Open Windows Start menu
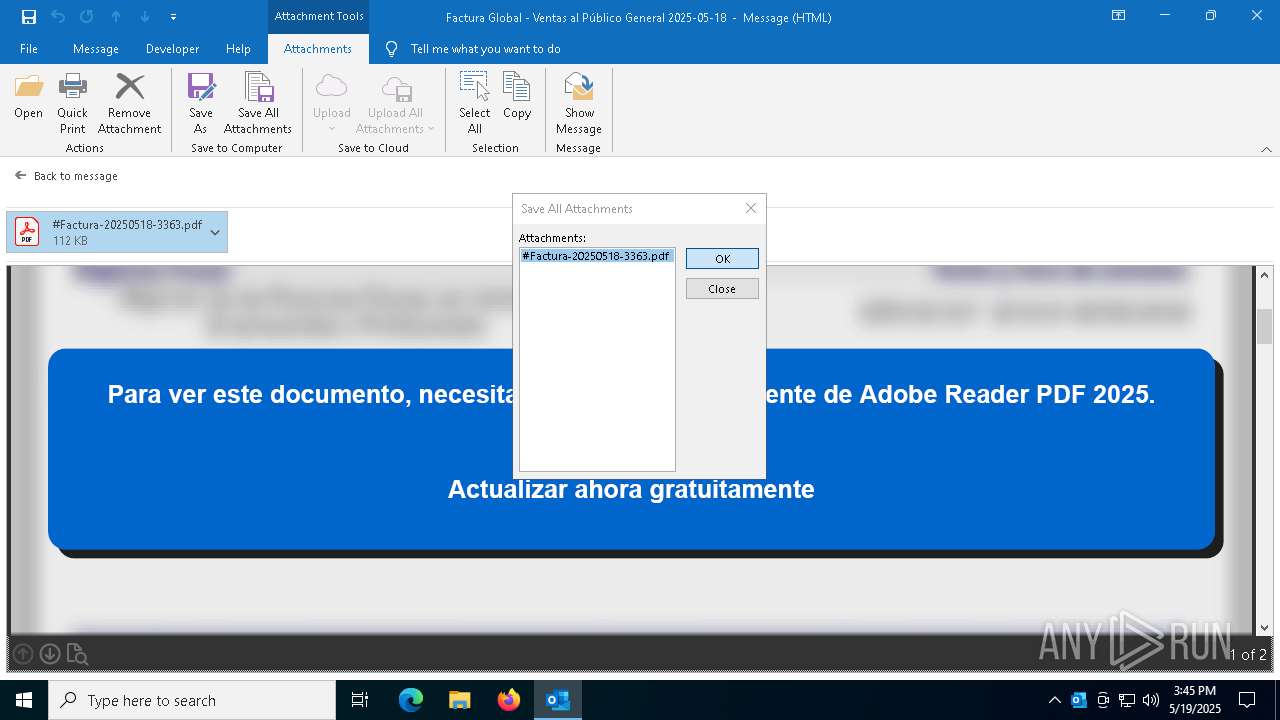The height and width of the screenshot is (720, 1280). pos(24,700)
